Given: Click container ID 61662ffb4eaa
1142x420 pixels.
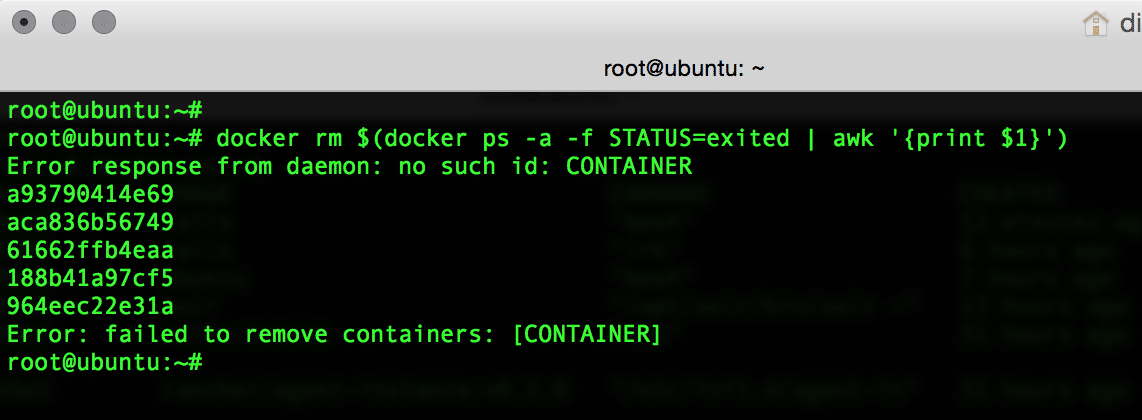Looking at the screenshot, I should [x=90, y=250].
